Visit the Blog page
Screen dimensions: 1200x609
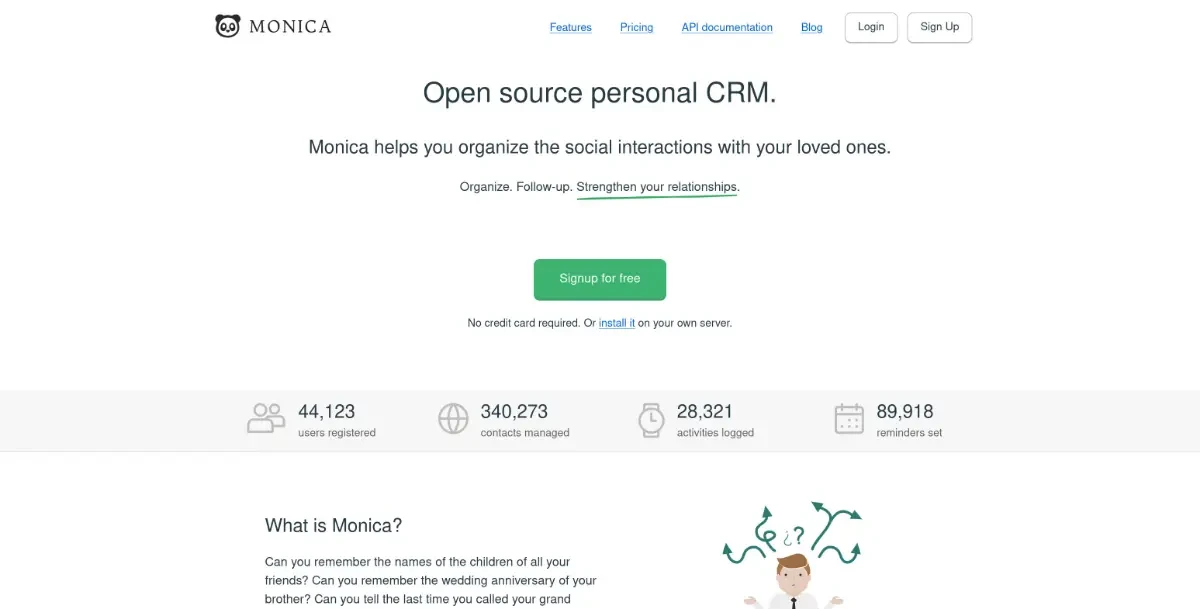(812, 27)
